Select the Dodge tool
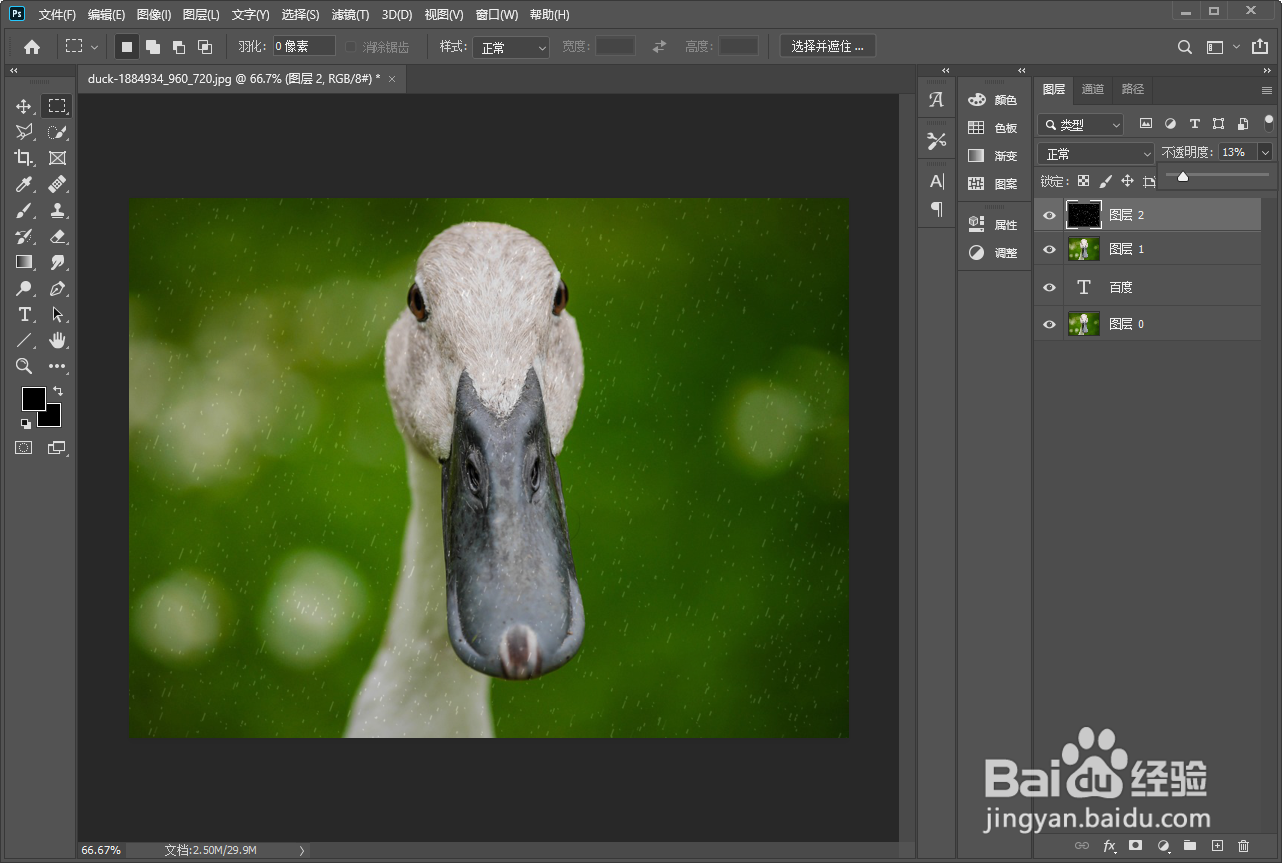1282x863 pixels. coord(24,288)
